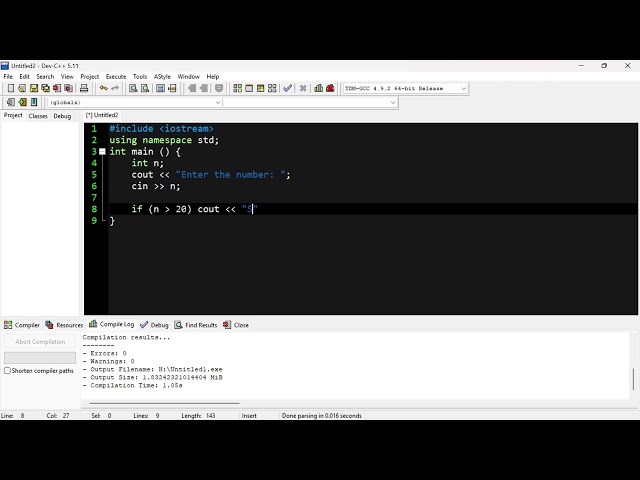Viewport: 640px width, 480px height.
Task: Switch to the bottom Debug tab
Action: pyautogui.click(x=154, y=325)
